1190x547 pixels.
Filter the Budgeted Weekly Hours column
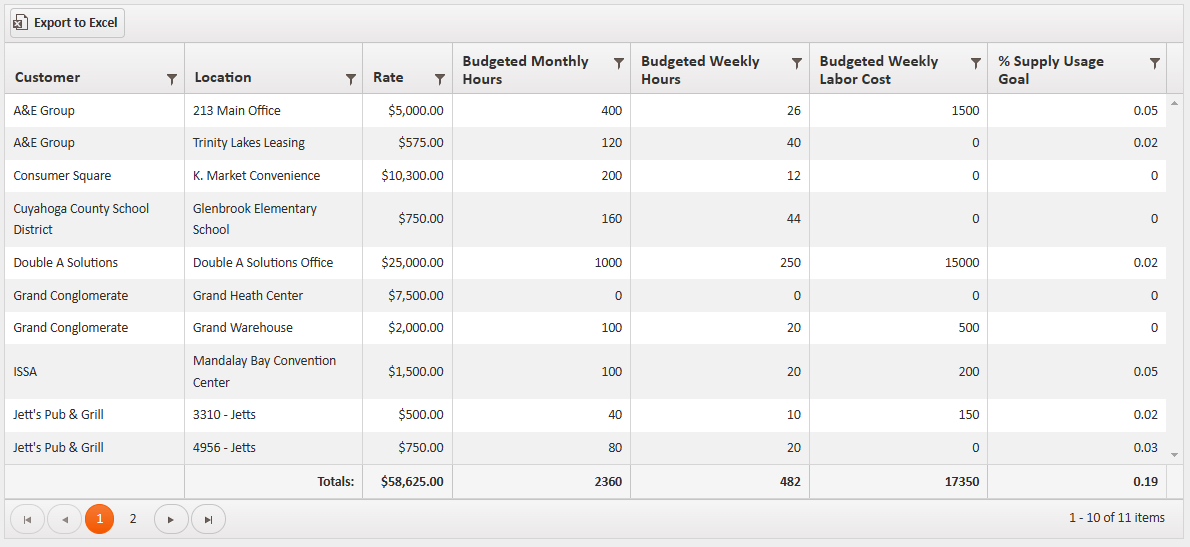(x=796, y=63)
